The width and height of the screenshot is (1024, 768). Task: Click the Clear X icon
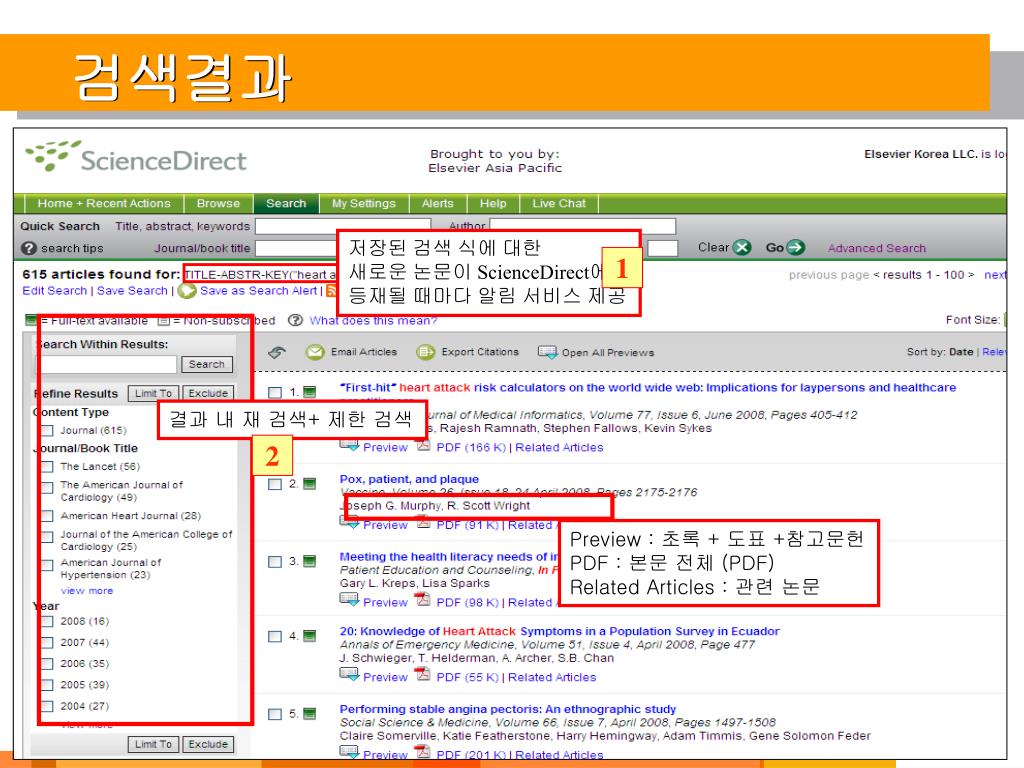pyautogui.click(x=742, y=248)
